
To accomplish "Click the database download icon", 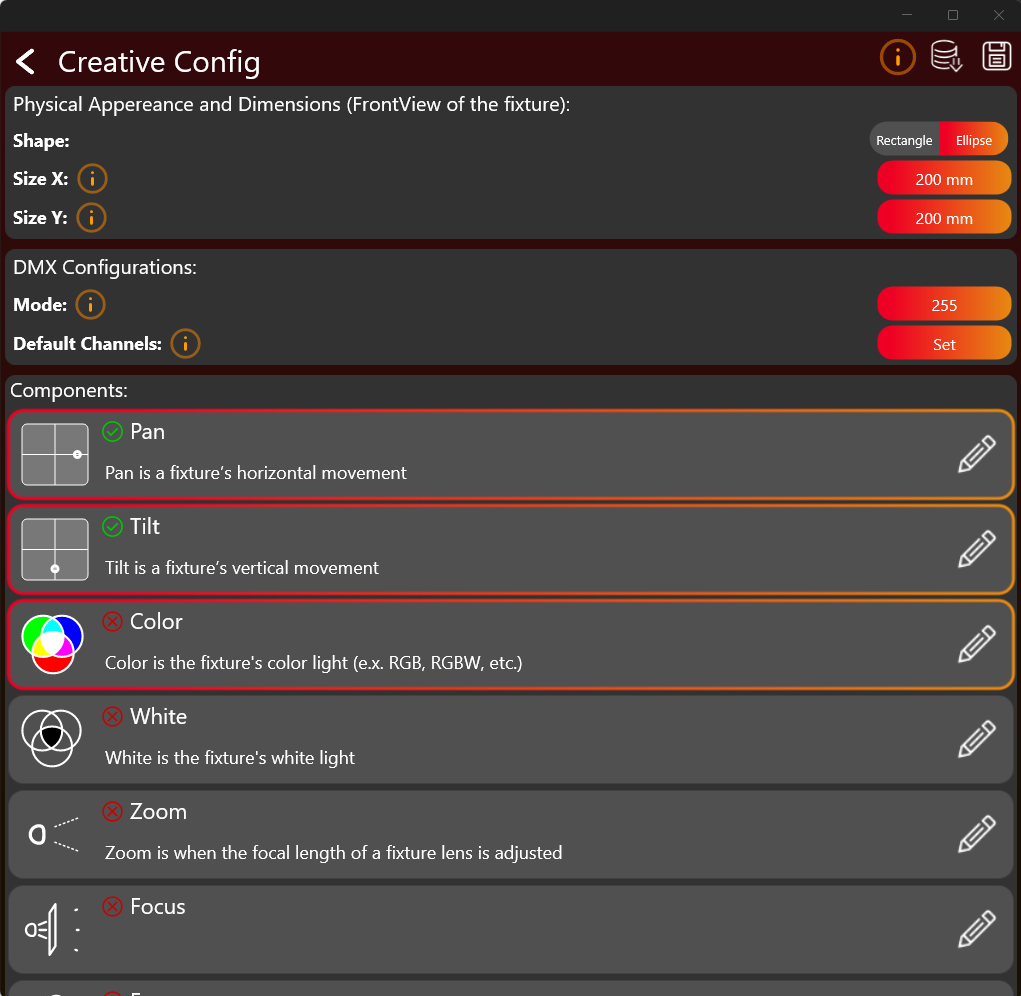I will tap(946, 57).
